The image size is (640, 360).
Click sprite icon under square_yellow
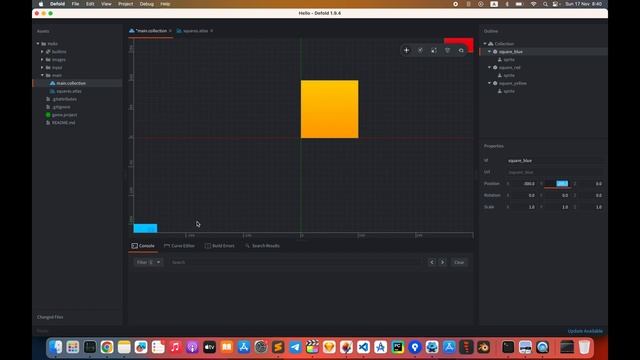[500, 91]
